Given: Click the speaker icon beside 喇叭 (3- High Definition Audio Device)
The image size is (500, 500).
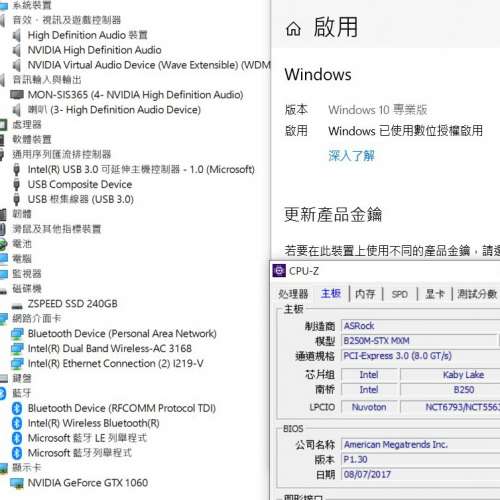Looking at the screenshot, I should tap(17, 110).
